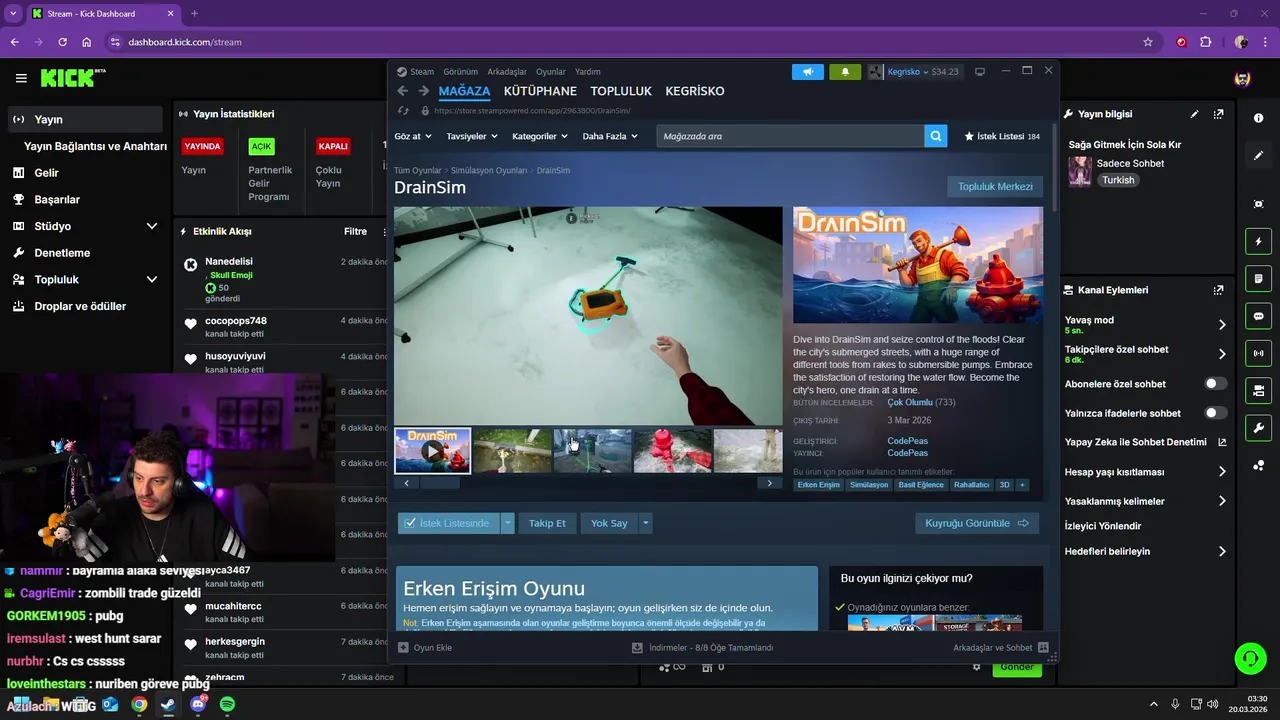Open the Arkadaşlar menu in Steam
The image size is (1280, 720).
pos(507,72)
